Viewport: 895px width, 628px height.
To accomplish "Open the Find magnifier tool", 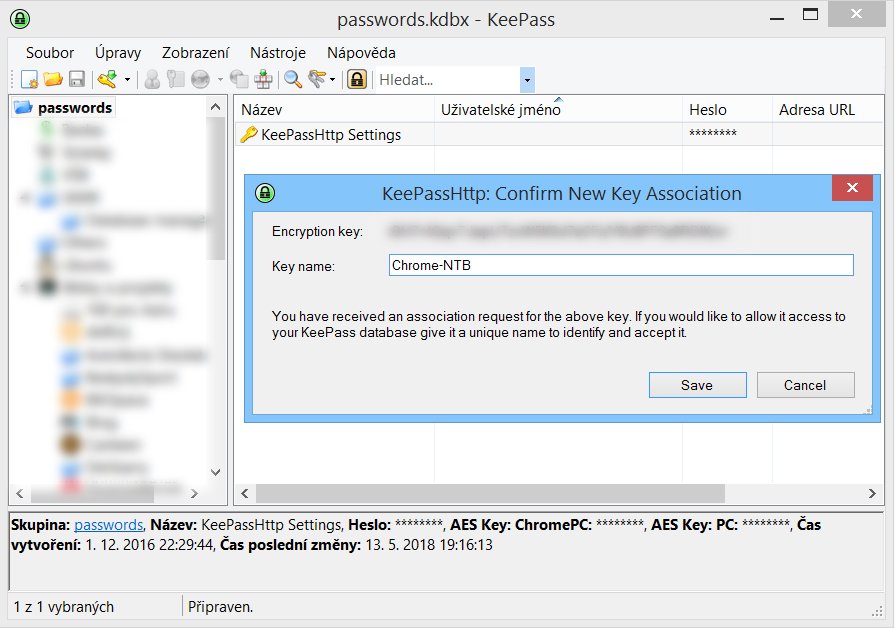I will tap(293, 79).
